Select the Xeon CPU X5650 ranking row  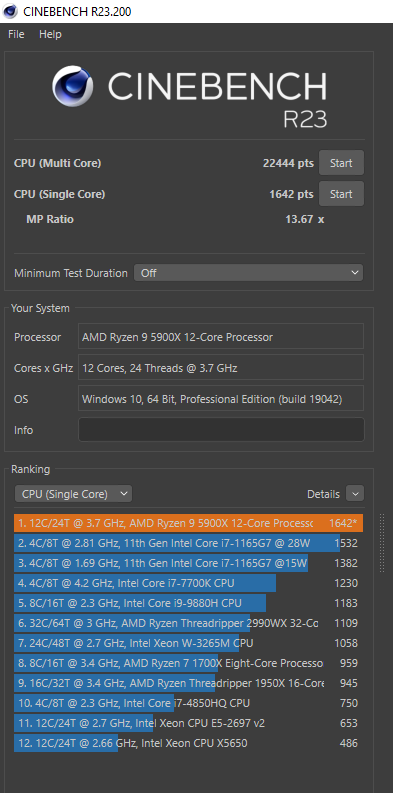point(188,743)
